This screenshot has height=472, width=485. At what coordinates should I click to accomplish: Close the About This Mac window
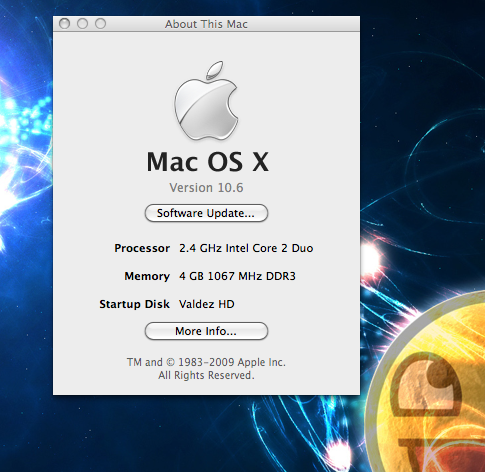pos(64,24)
